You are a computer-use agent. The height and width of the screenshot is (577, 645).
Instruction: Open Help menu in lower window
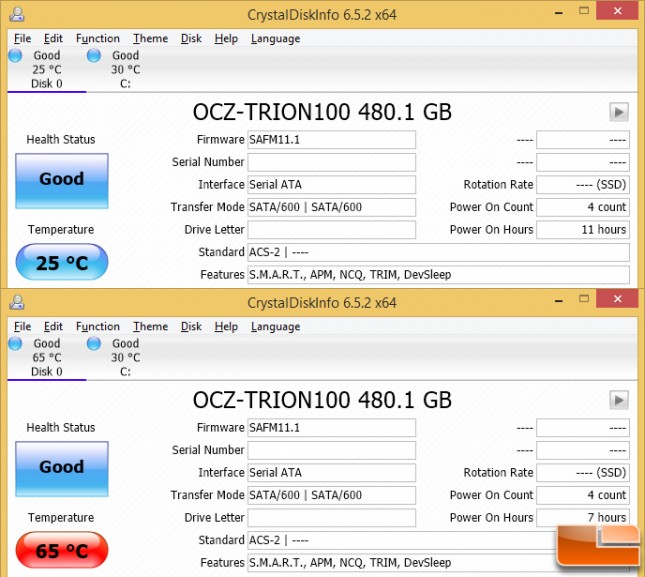click(226, 327)
